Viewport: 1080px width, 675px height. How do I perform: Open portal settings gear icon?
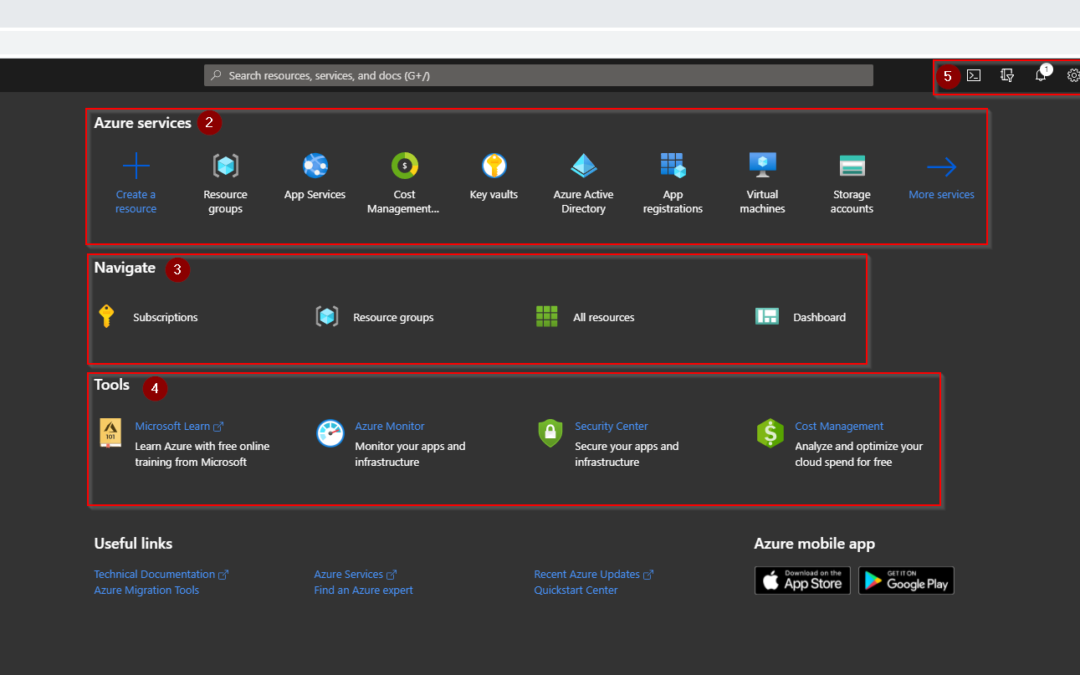[x=1073, y=75]
